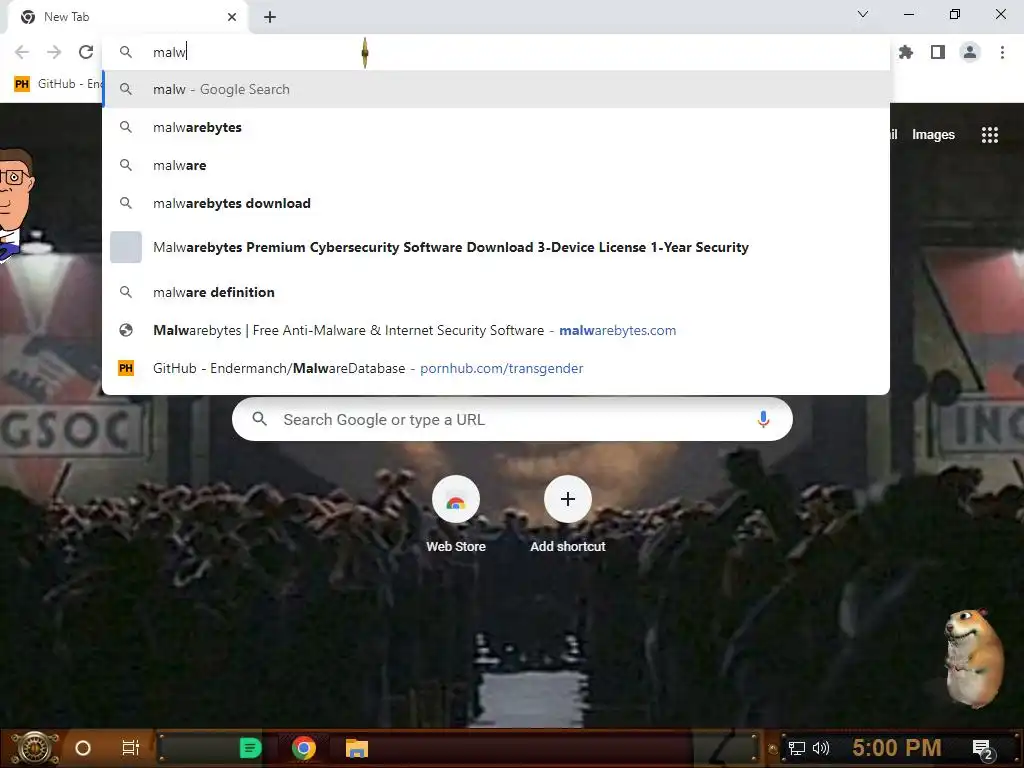Click the hamster desktop pet

click(974, 658)
